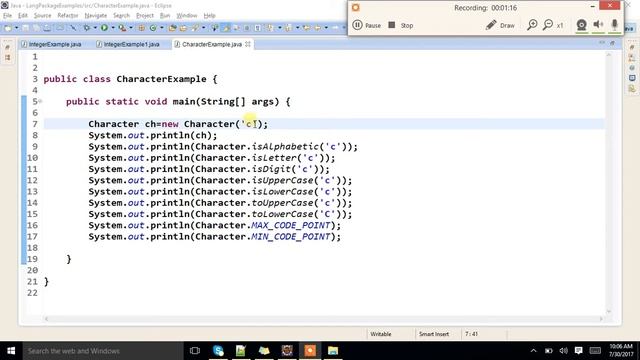Click the Open Type toolbar icon
This screenshot has width=640, height=360.
pos(172,28)
